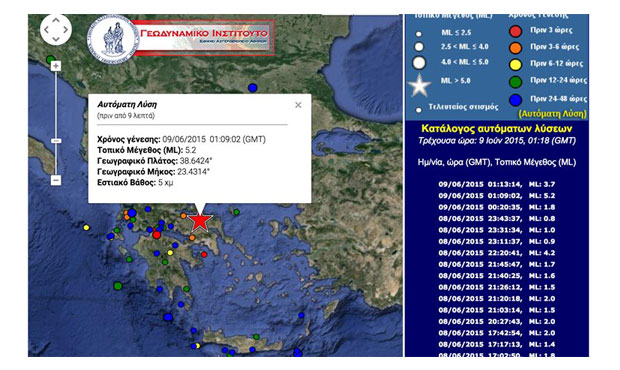Click the Γεωγραφικό Πλάτος 38.6424° popup line
This screenshot has height=370, width=620.
pyautogui.click(x=155, y=161)
